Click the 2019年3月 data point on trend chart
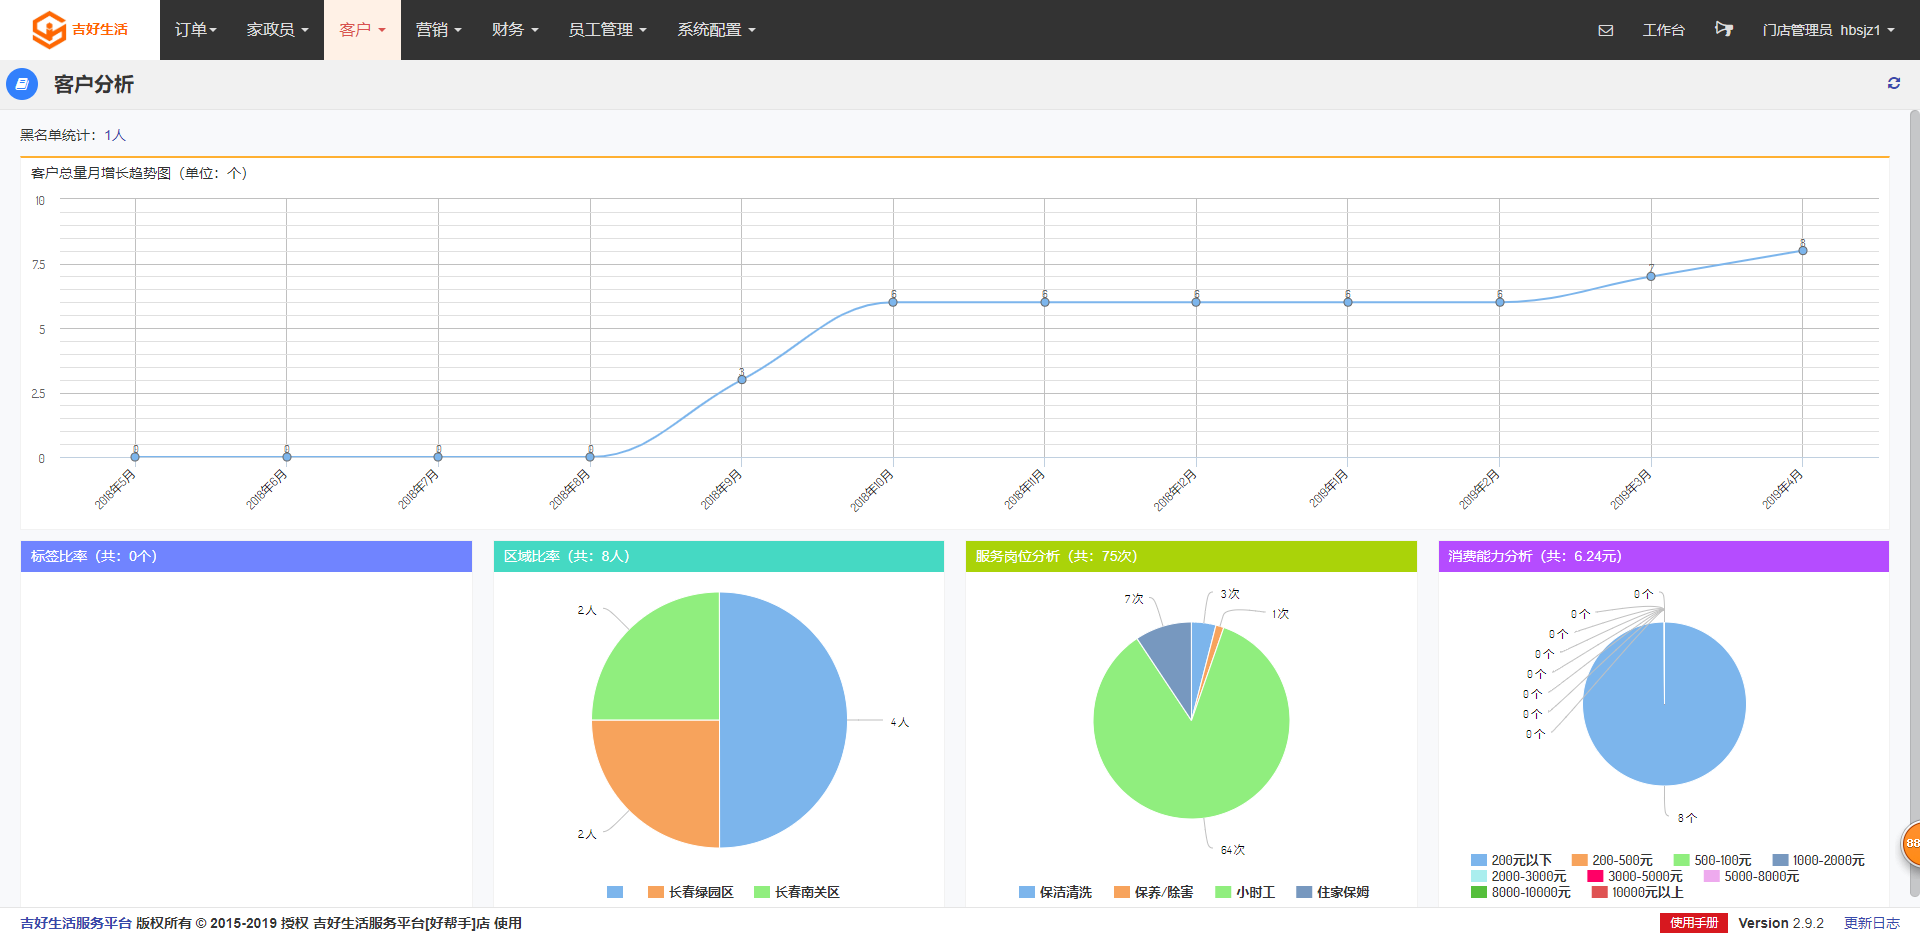 pos(1651,276)
